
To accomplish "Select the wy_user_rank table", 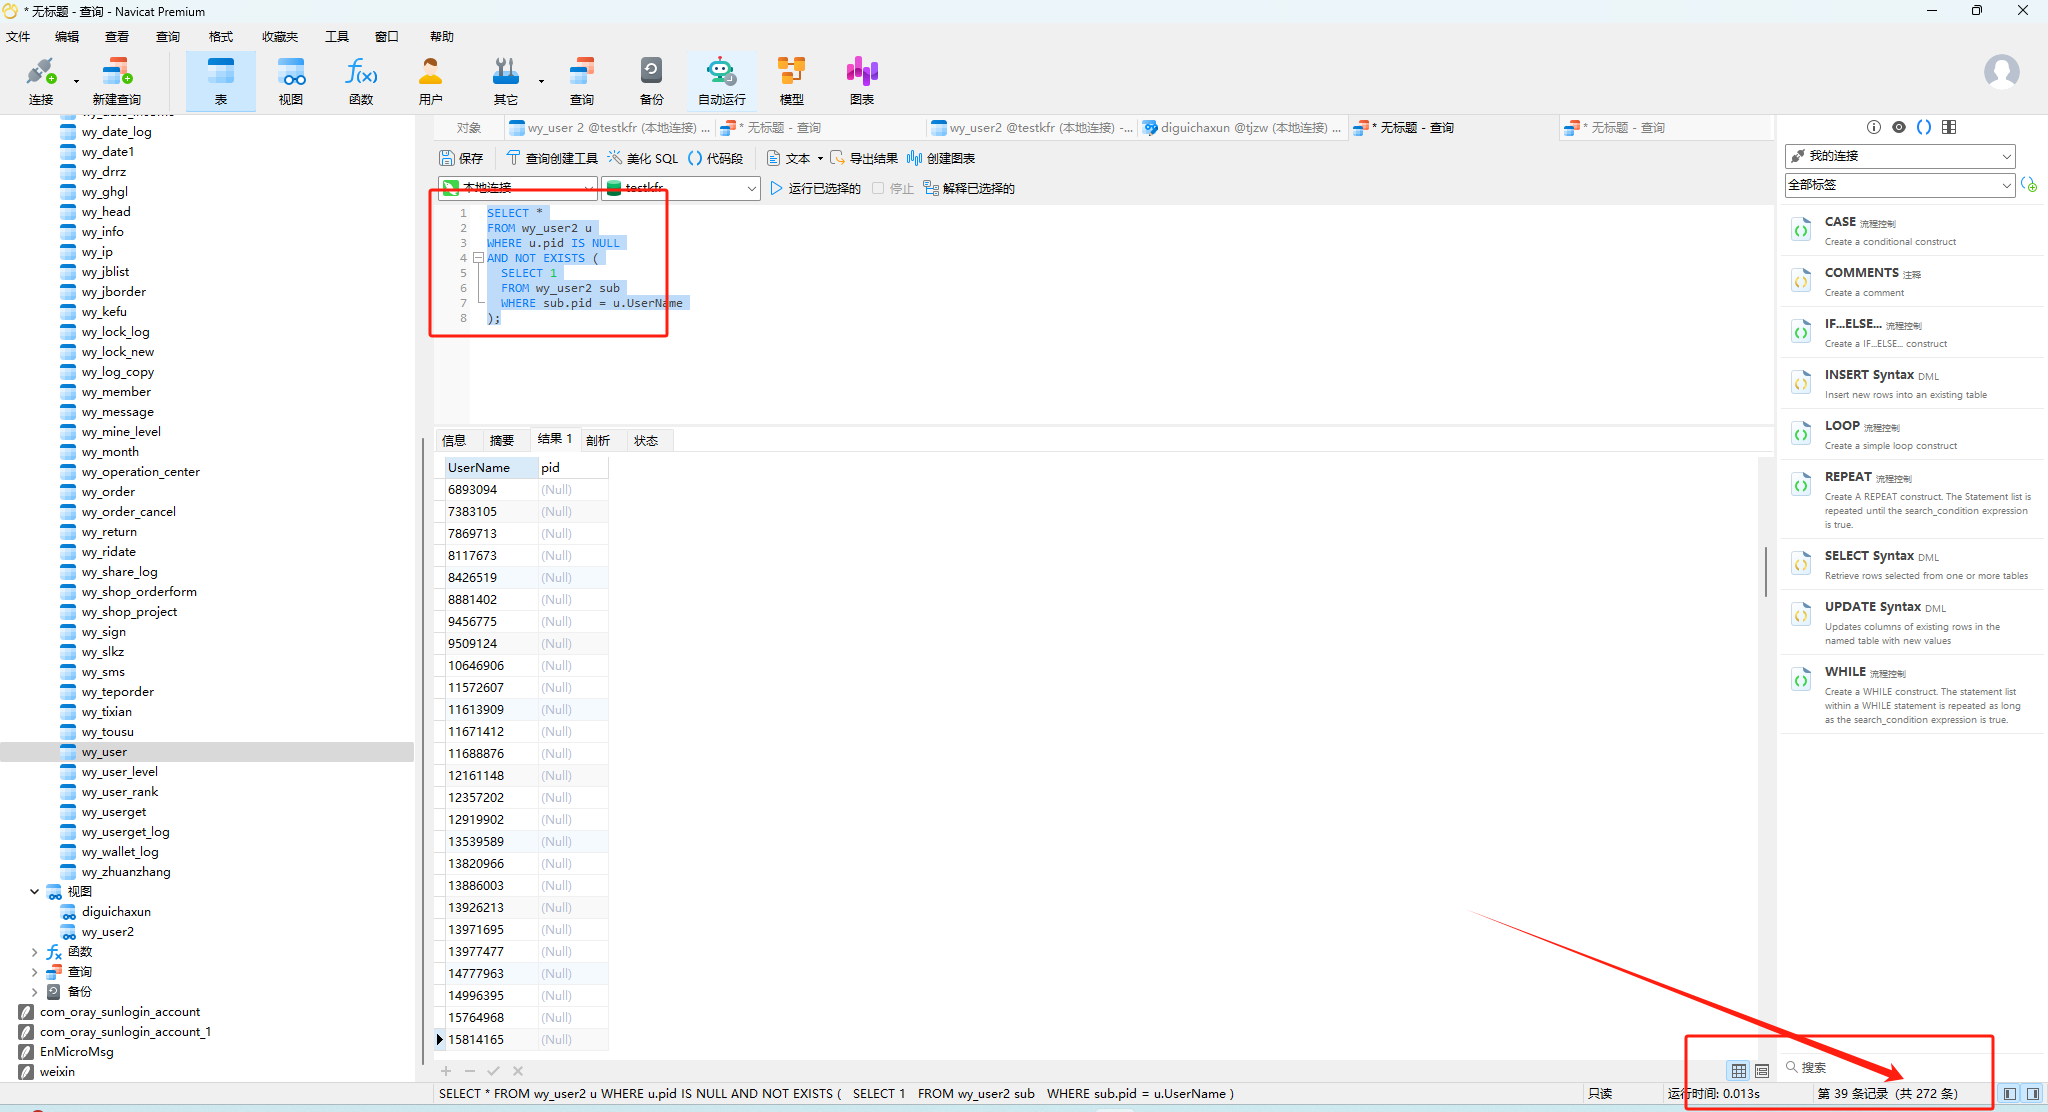I will tap(119, 792).
